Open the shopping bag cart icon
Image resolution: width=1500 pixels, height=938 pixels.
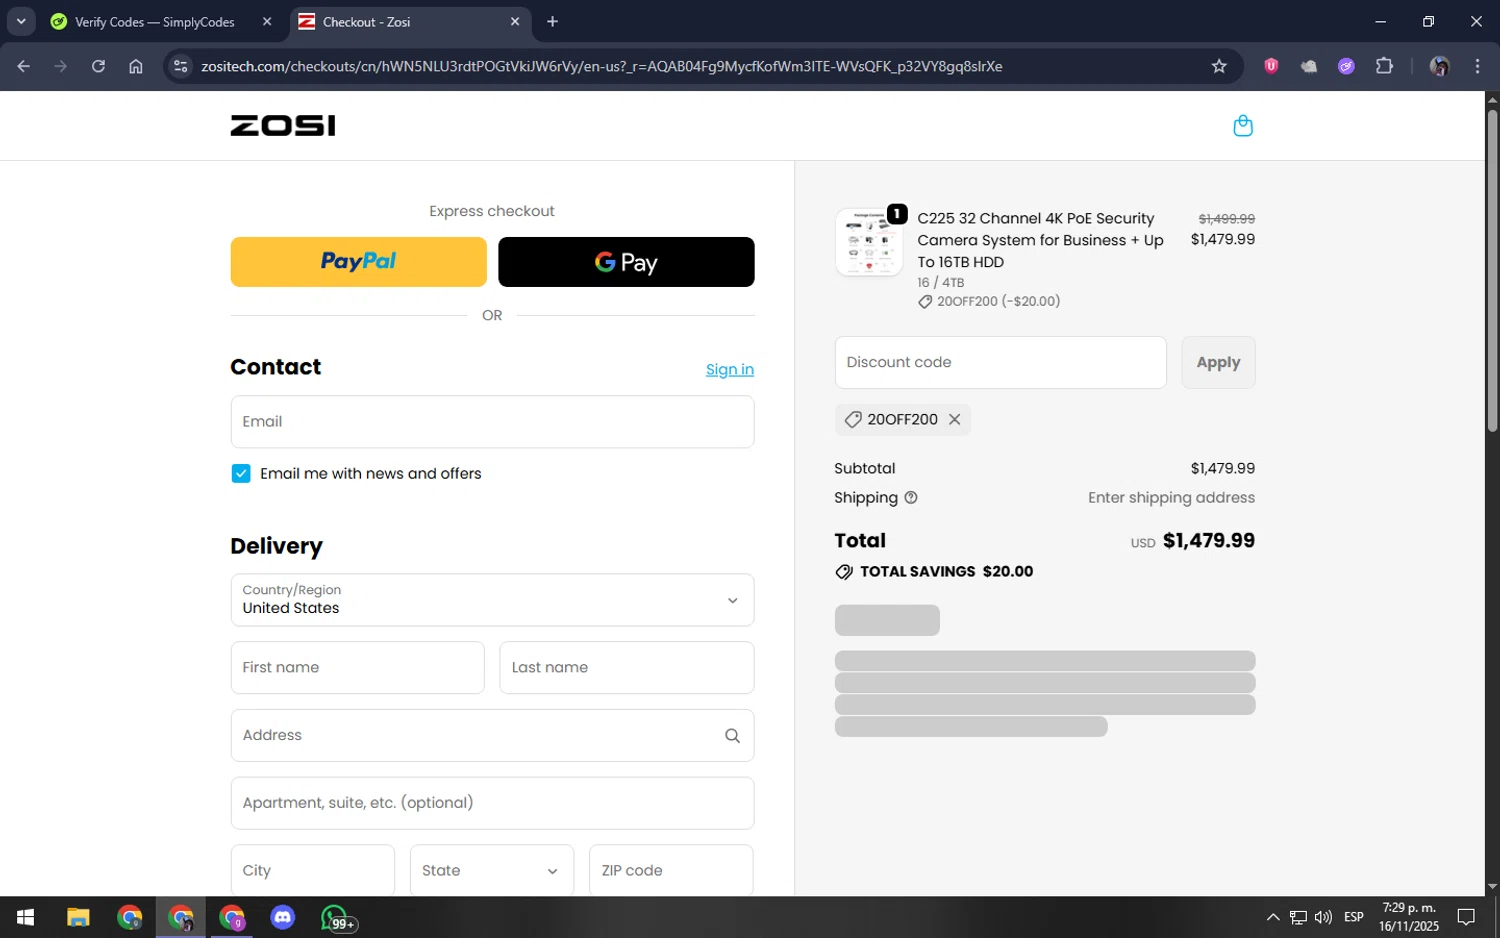(1243, 126)
